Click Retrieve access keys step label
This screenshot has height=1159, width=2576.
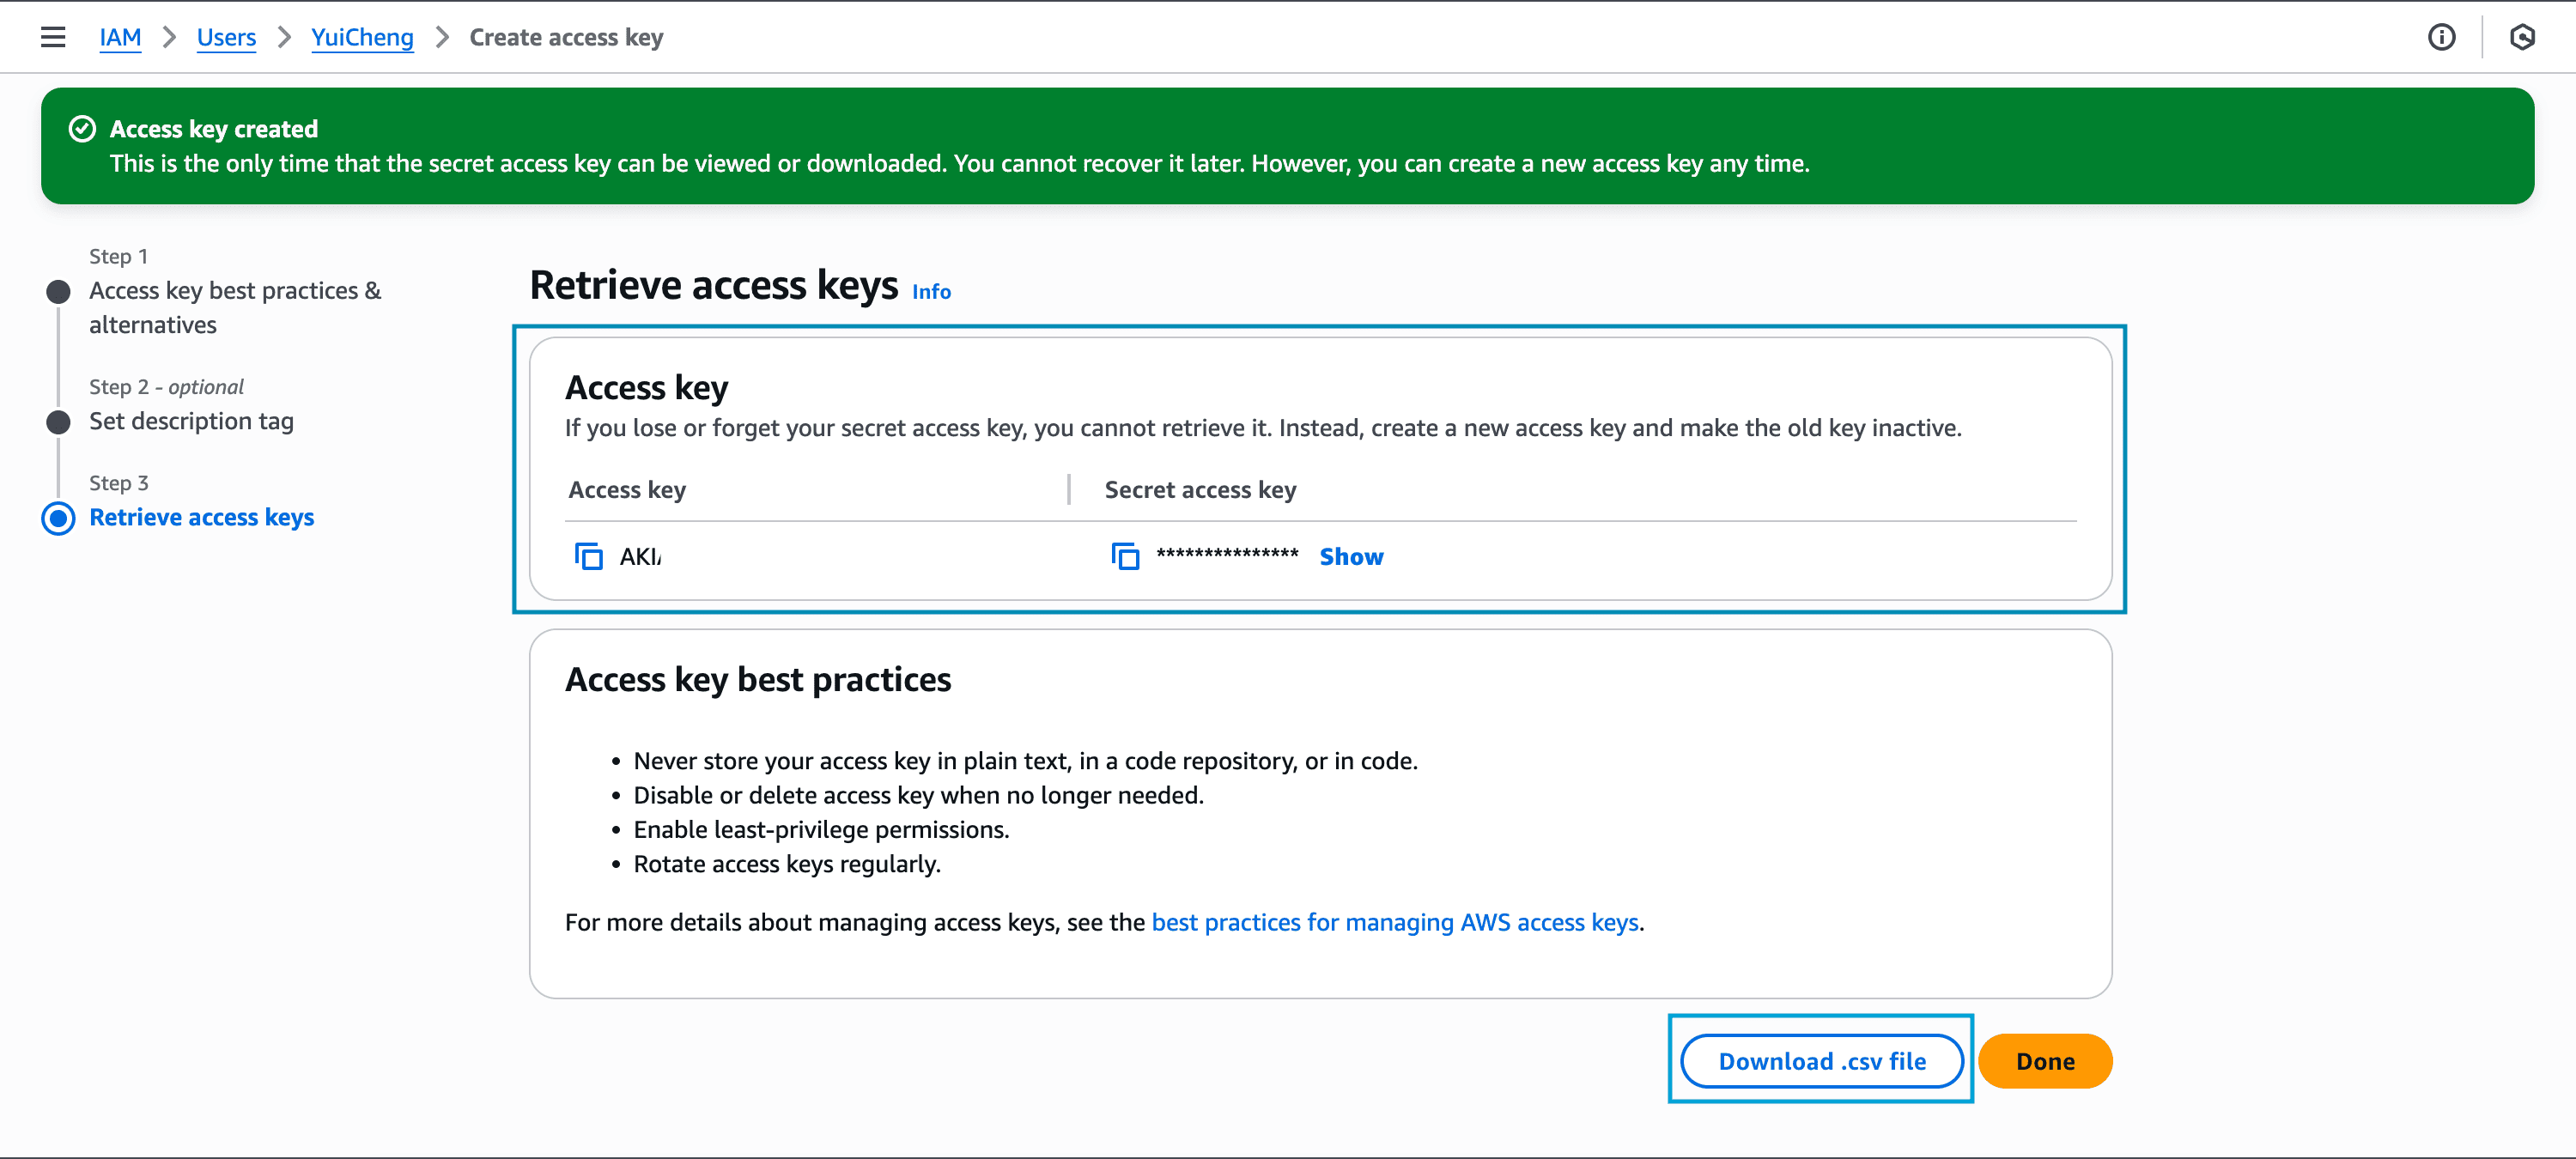[202, 517]
